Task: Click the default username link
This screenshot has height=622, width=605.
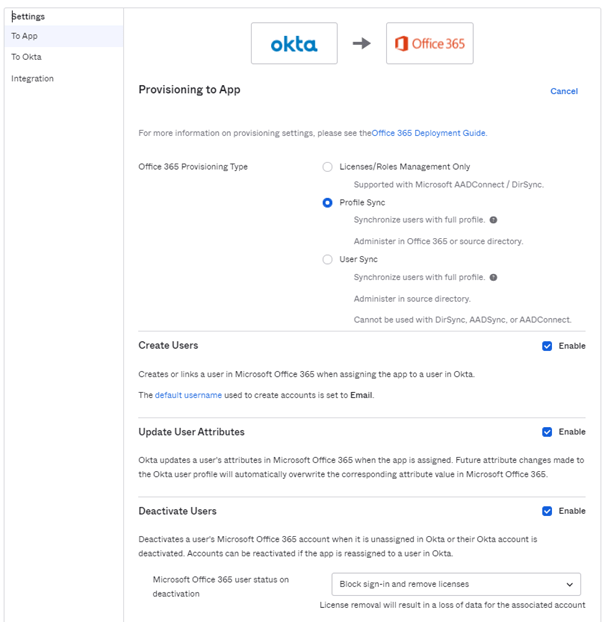Action: [188, 395]
